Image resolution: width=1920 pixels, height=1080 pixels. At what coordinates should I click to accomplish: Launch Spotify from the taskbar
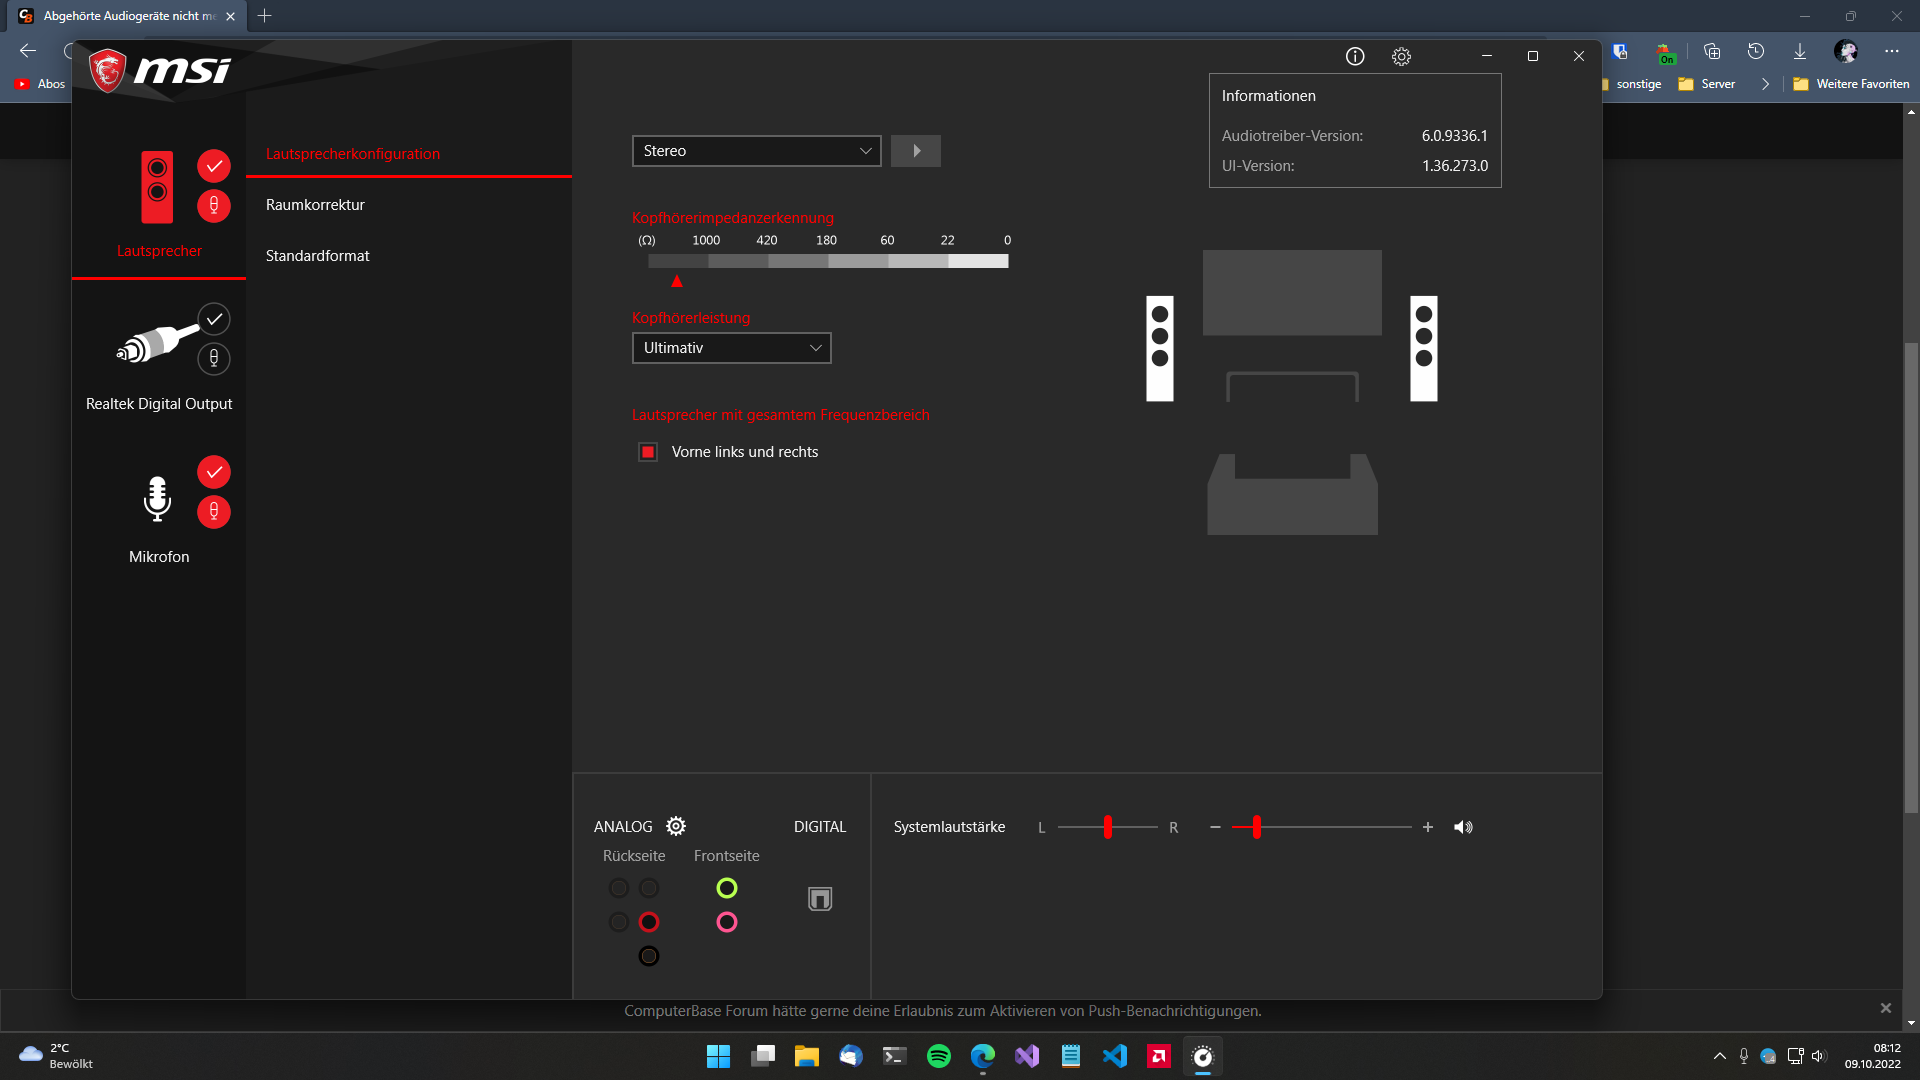point(939,1056)
